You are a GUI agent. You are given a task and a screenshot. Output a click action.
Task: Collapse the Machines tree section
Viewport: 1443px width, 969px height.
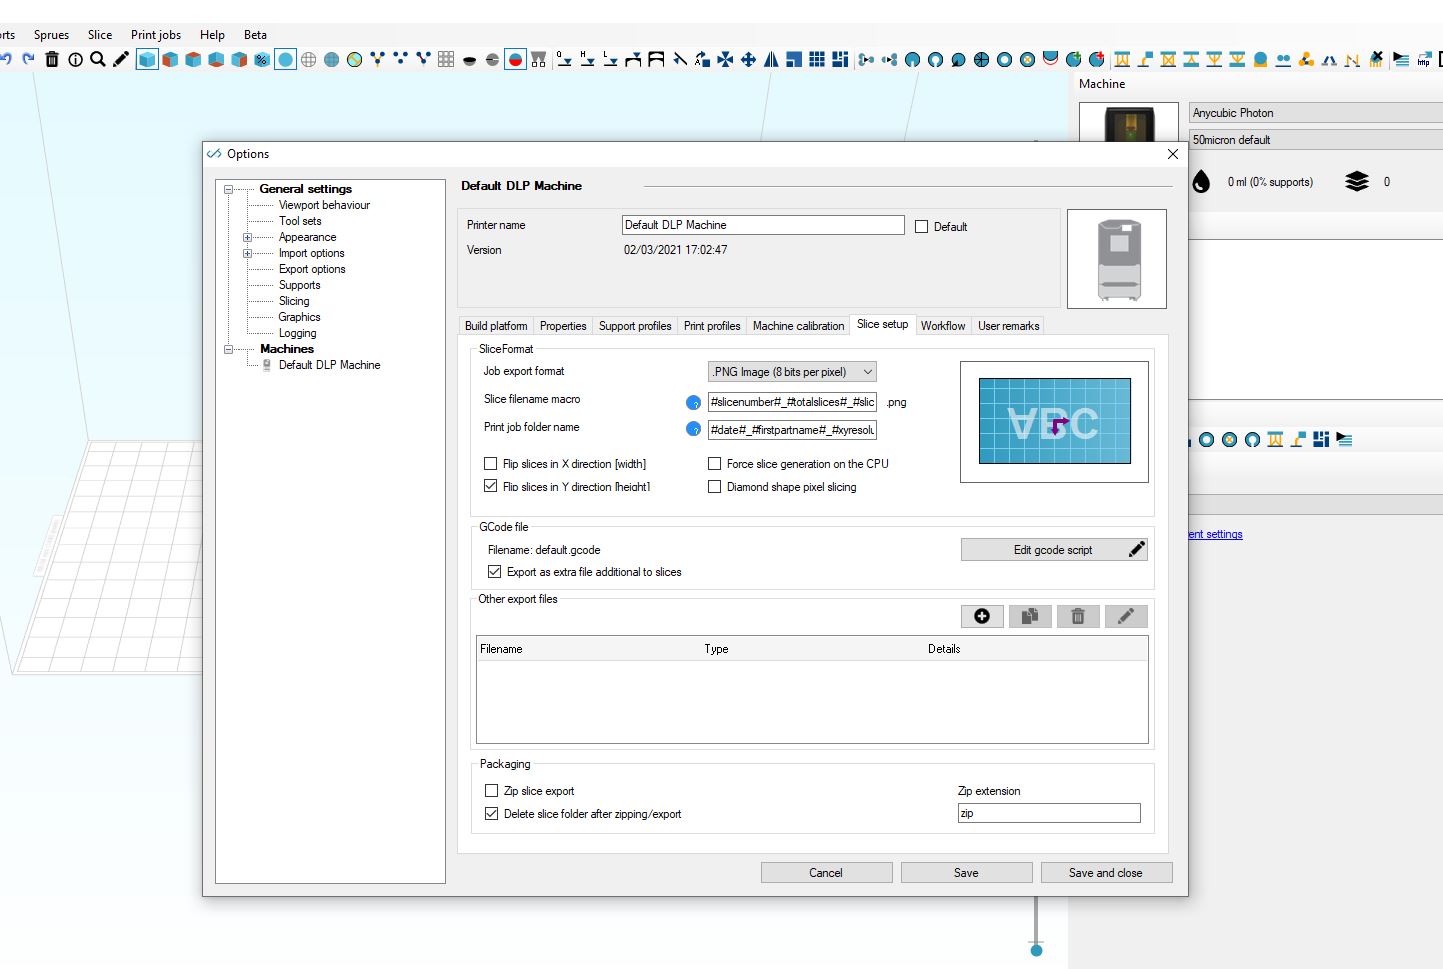point(228,349)
